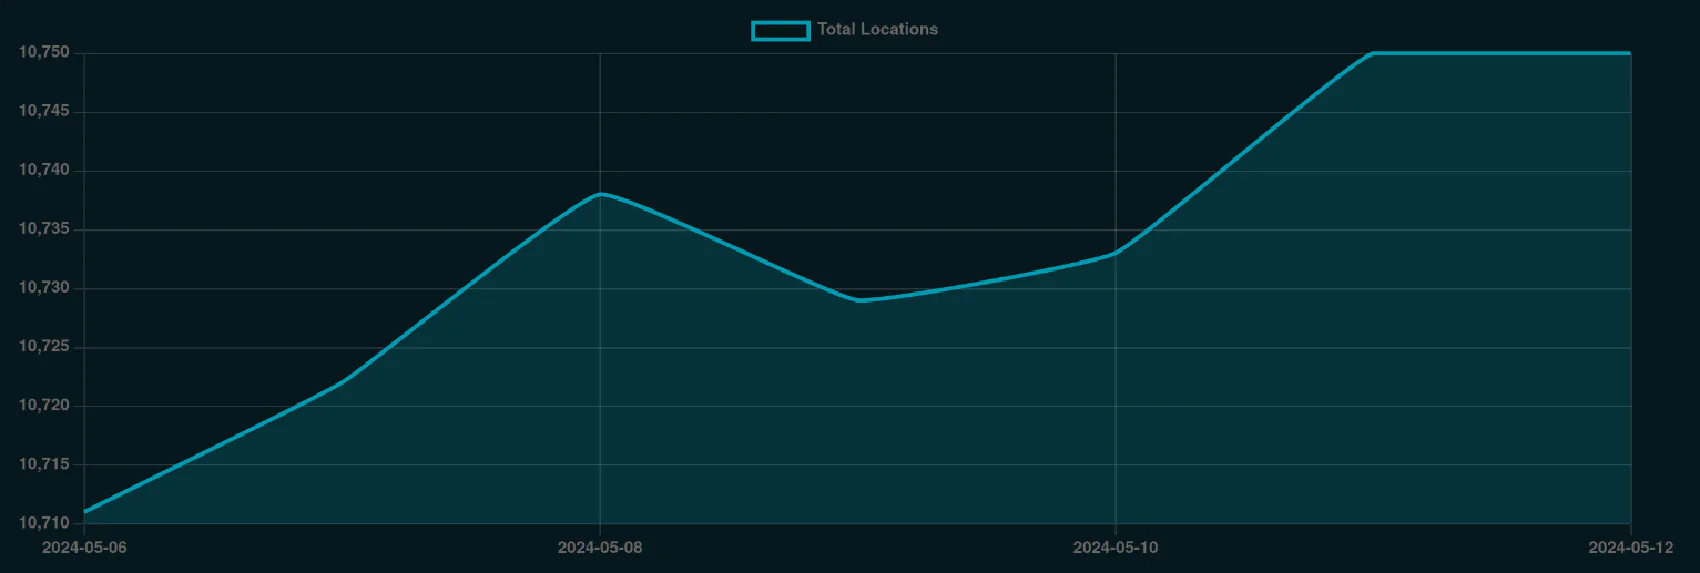This screenshot has height=573, width=1700.
Task: Click the 10,720 y-axis label
Action: [44, 406]
